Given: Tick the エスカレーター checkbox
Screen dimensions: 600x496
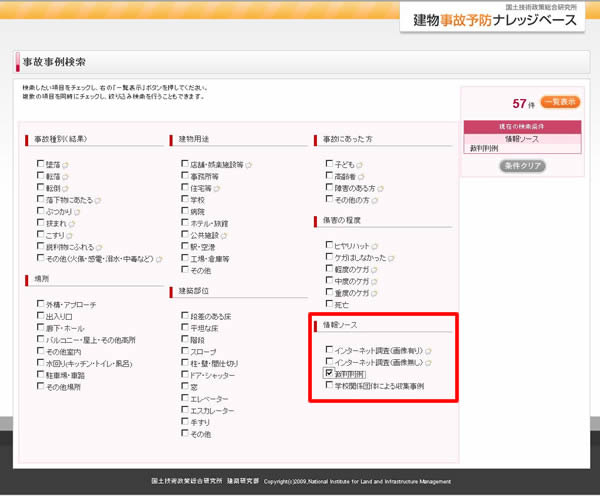Looking at the screenshot, I should (184, 410).
